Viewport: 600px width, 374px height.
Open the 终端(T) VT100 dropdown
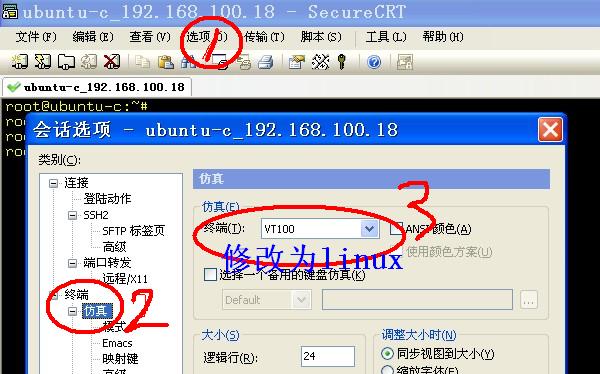pos(369,229)
